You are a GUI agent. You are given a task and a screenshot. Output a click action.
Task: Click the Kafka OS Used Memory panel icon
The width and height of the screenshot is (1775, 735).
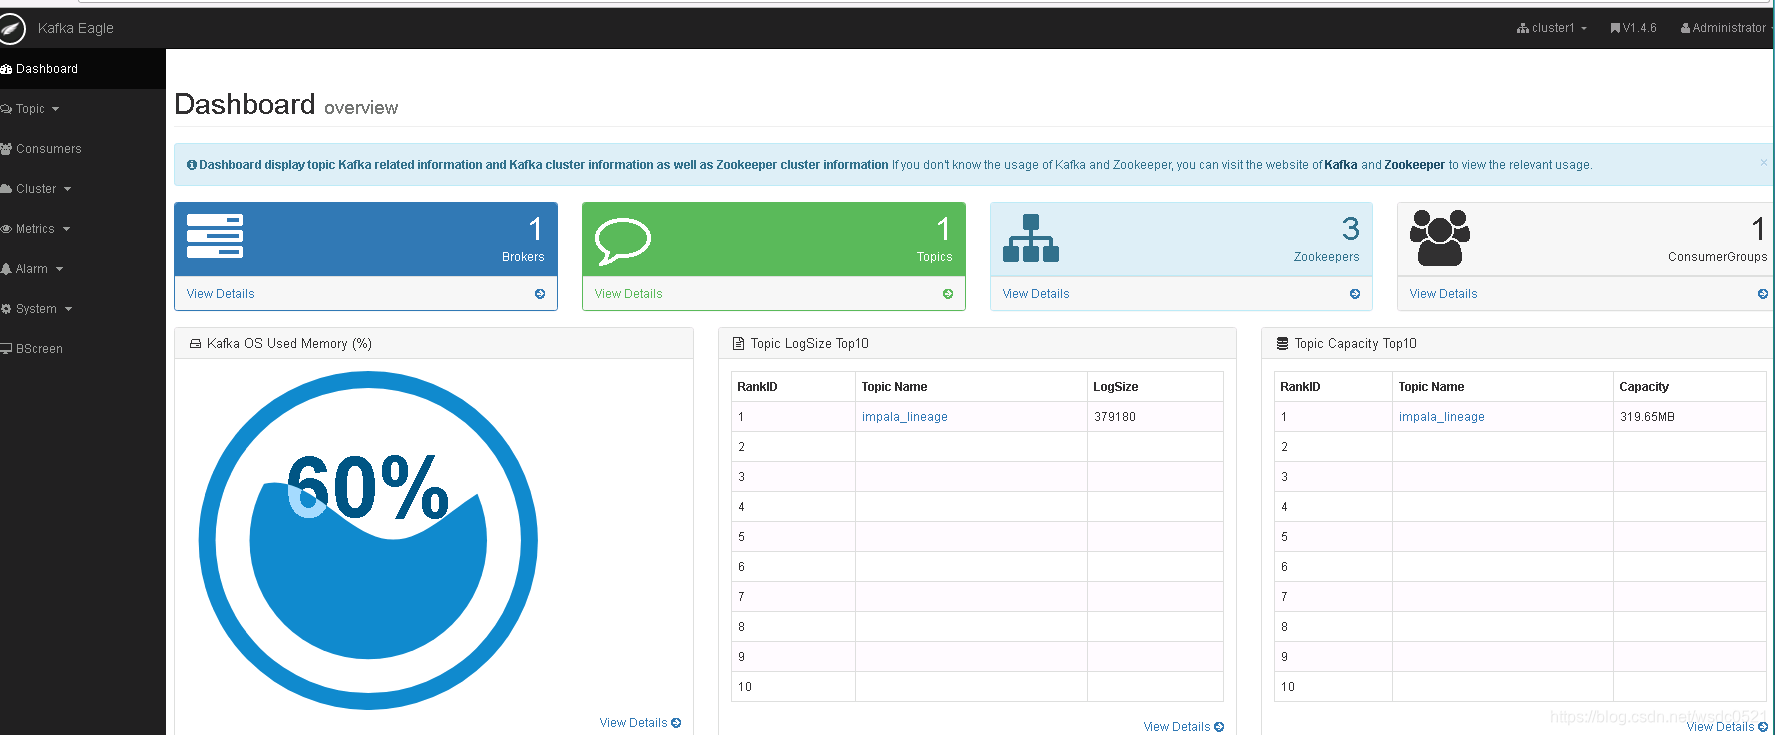tap(195, 344)
